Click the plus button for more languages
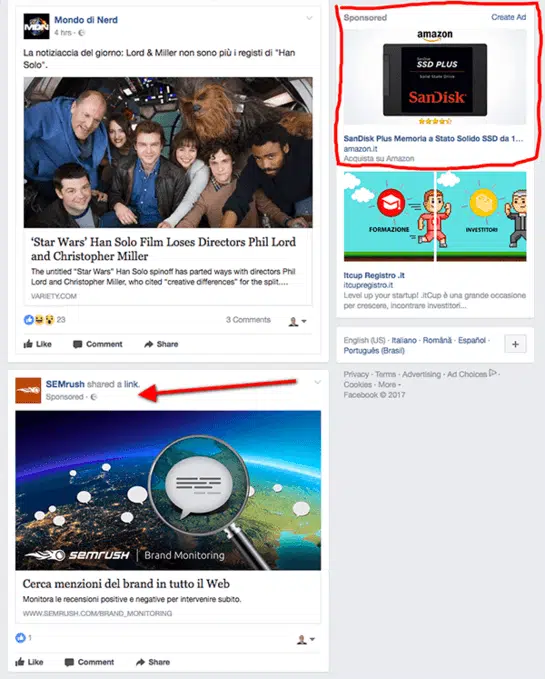Viewport: 545px width, 679px height. 515,344
